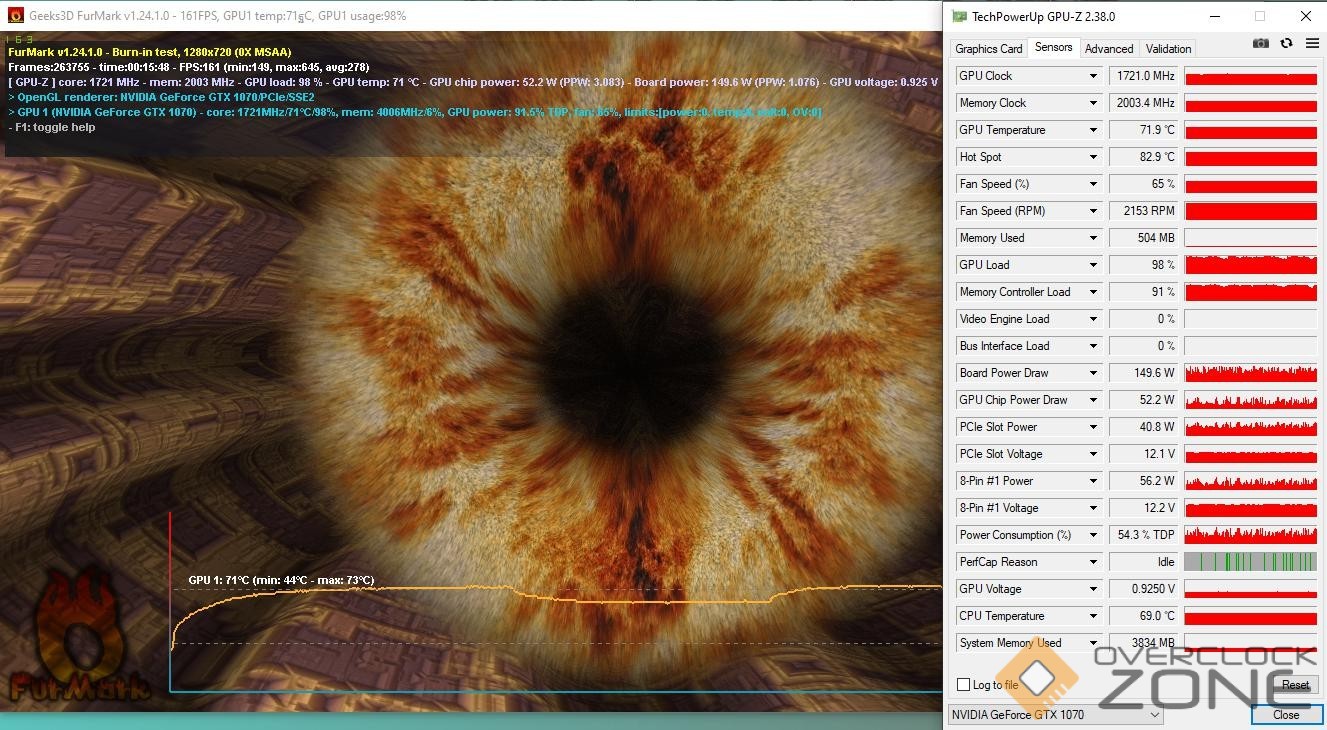1327x730 pixels.
Task: Click the camera screenshot icon in GPU-Z
Action: pyautogui.click(x=1261, y=43)
